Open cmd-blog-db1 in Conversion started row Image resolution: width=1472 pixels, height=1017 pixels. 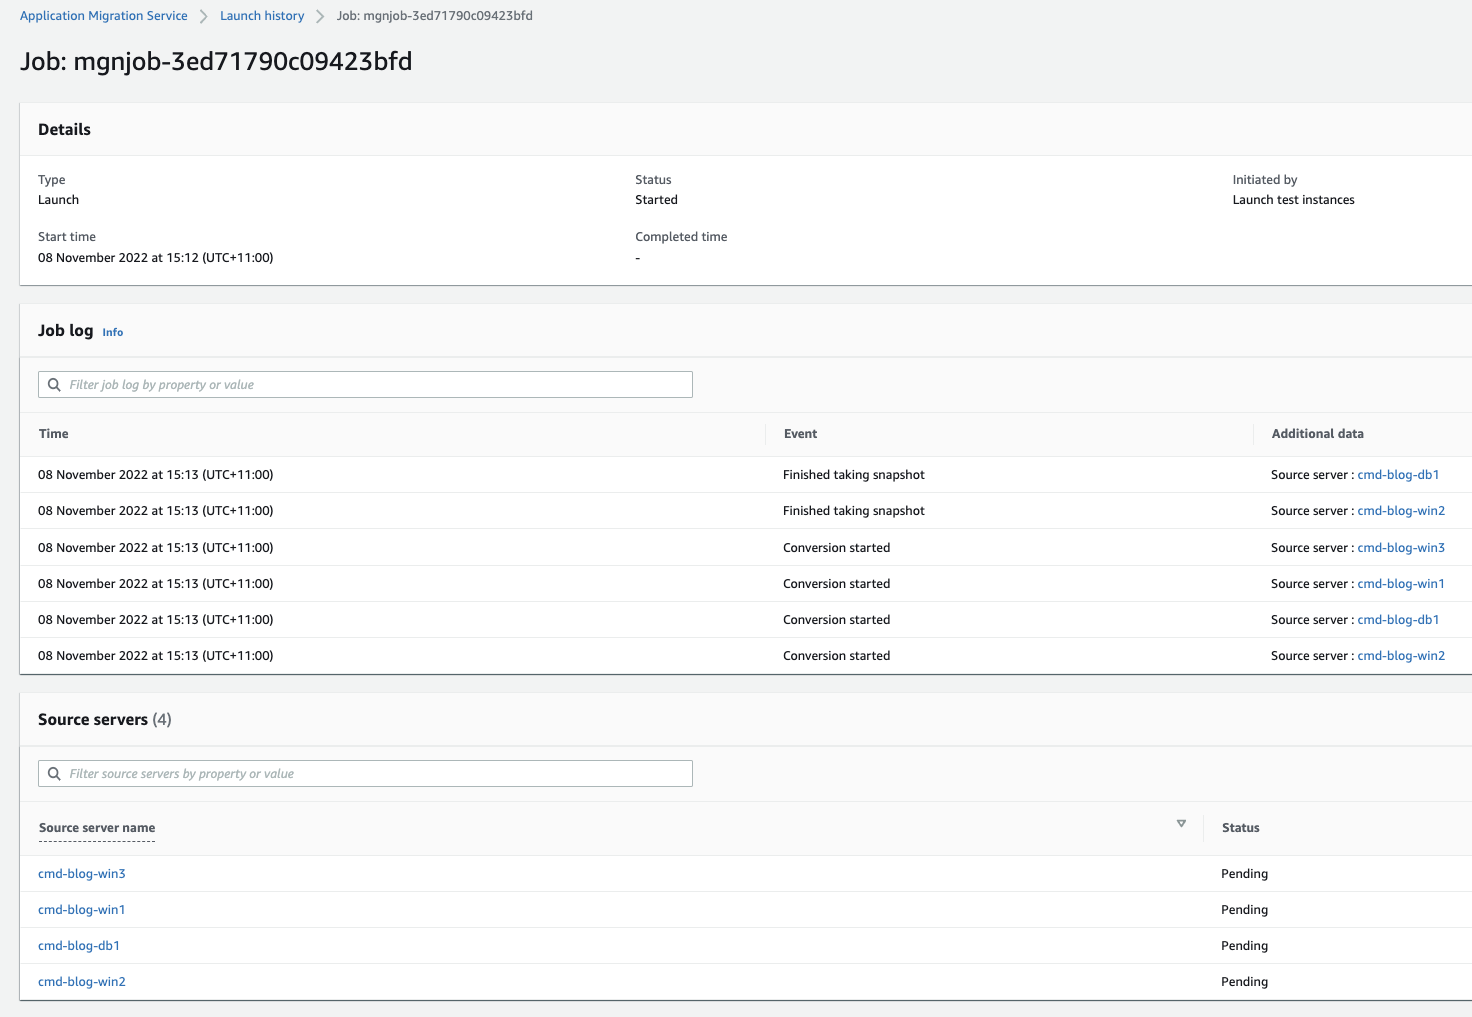point(1398,620)
